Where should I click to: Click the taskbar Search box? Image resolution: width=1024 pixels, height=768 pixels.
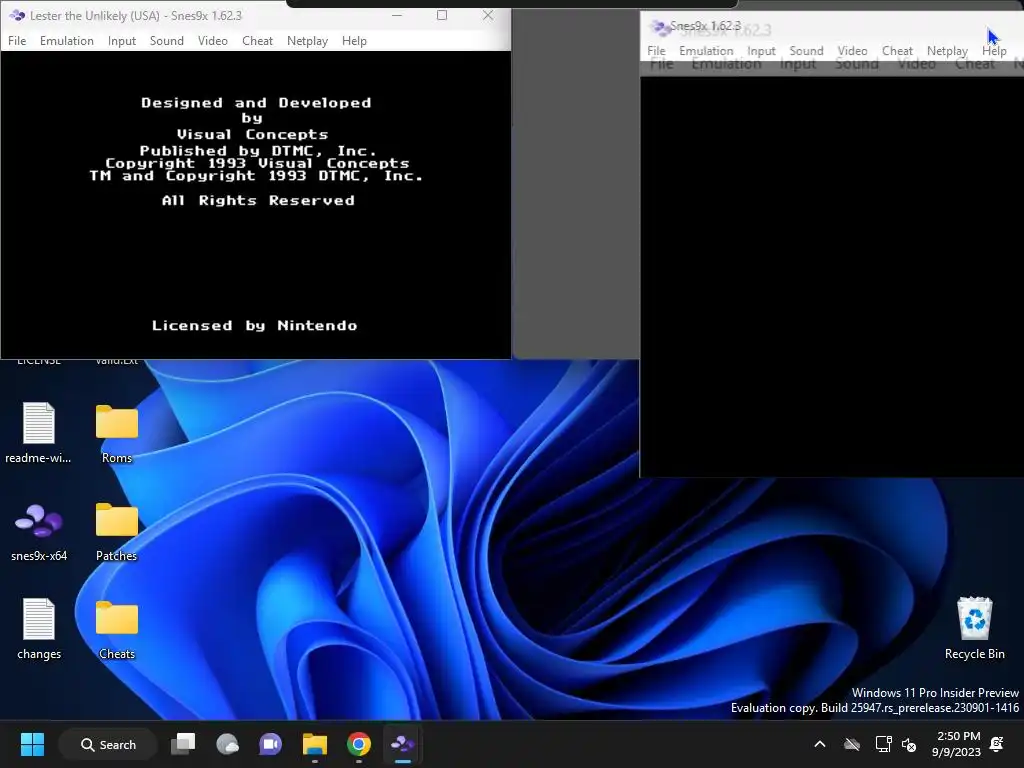(108, 744)
